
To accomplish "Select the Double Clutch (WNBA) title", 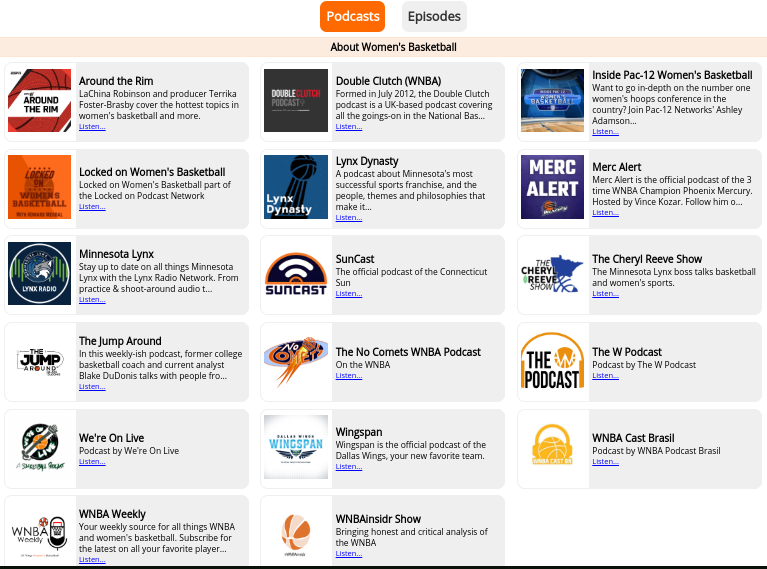I will [388, 81].
